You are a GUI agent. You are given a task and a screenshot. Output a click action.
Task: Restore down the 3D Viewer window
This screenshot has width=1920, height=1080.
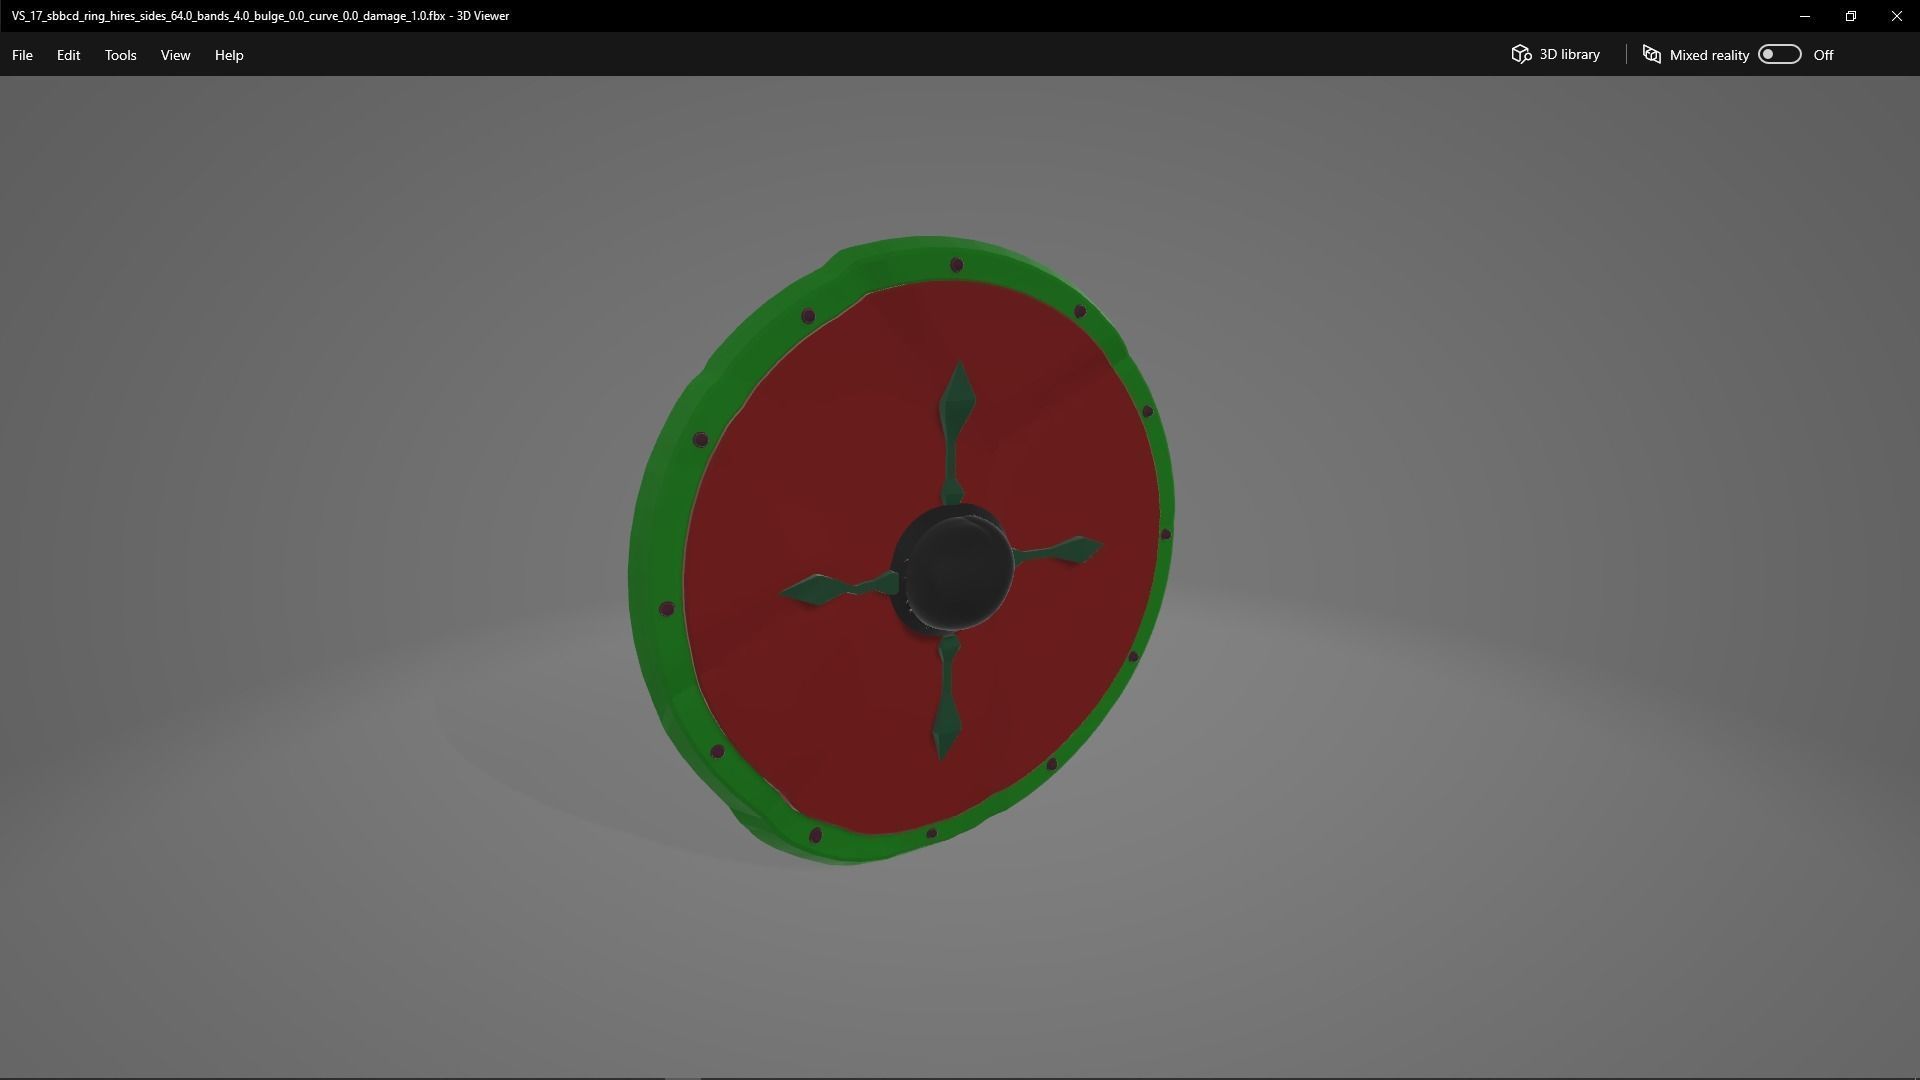click(1851, 16)
